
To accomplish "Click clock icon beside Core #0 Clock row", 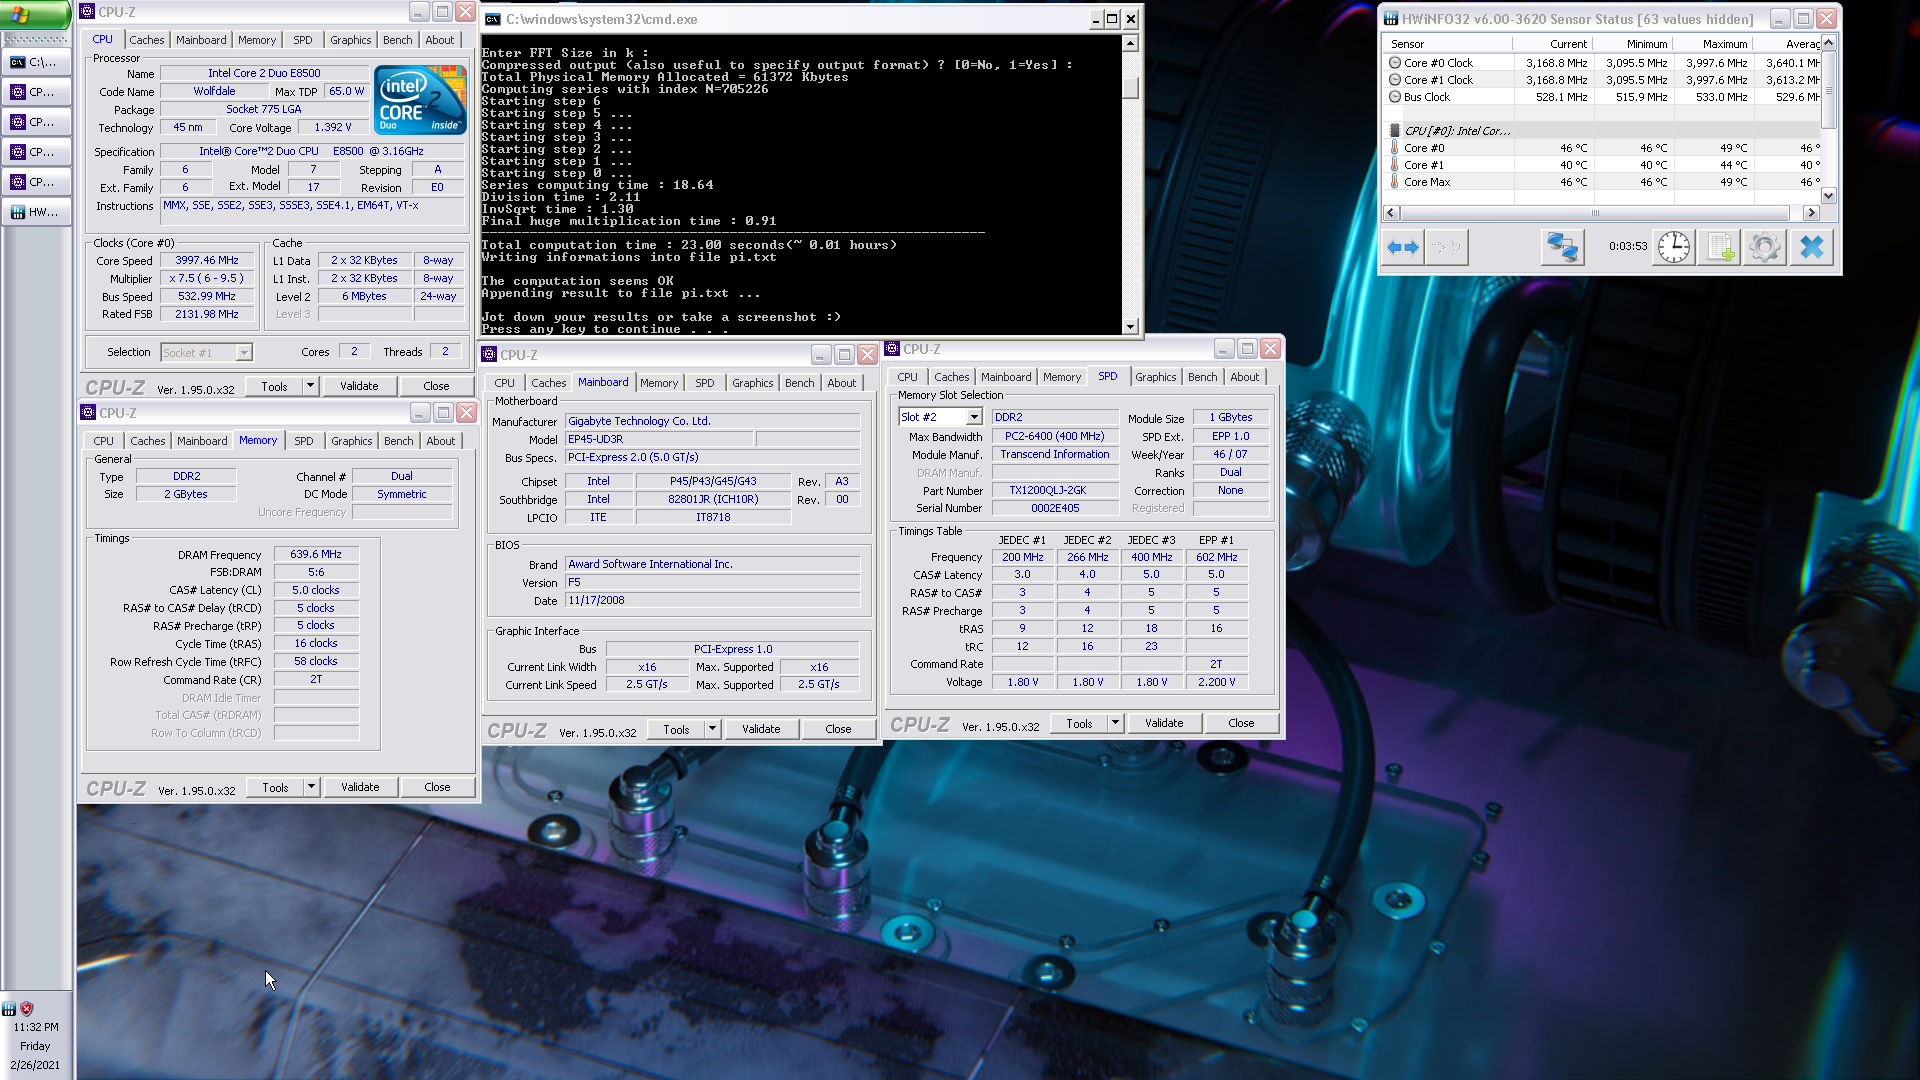I will point(1394,62).
